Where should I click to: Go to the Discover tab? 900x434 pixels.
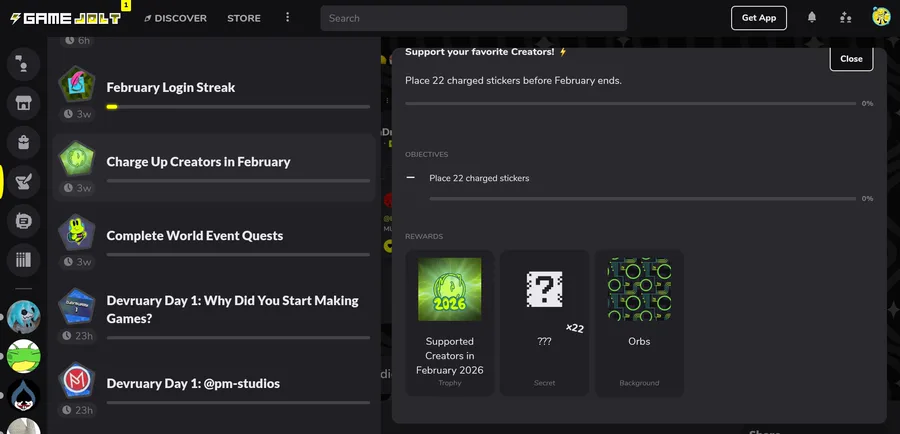[175, 18]
